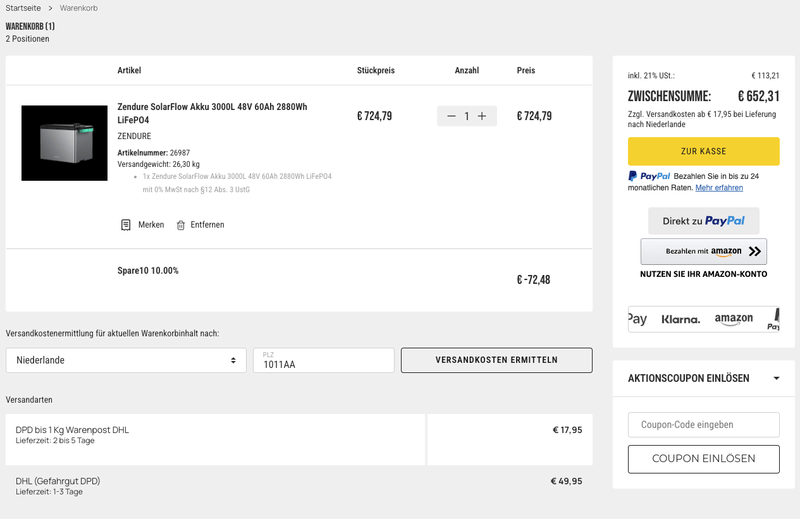The width and height of the screenshot is (800, 519).
Task: Click the Klarna logo in payment strip
Action: [x=681, y=319]
